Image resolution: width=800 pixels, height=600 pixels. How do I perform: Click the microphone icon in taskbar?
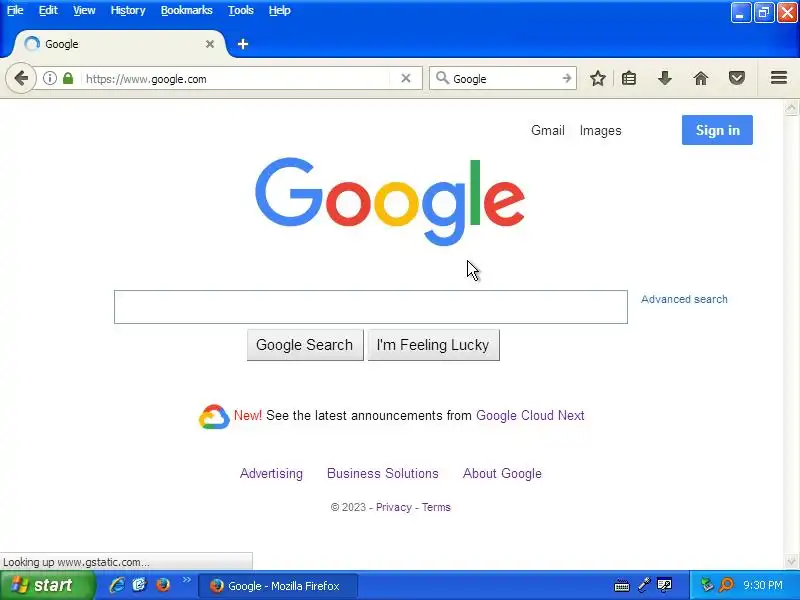pyautogui.click(x=644, y=585)
